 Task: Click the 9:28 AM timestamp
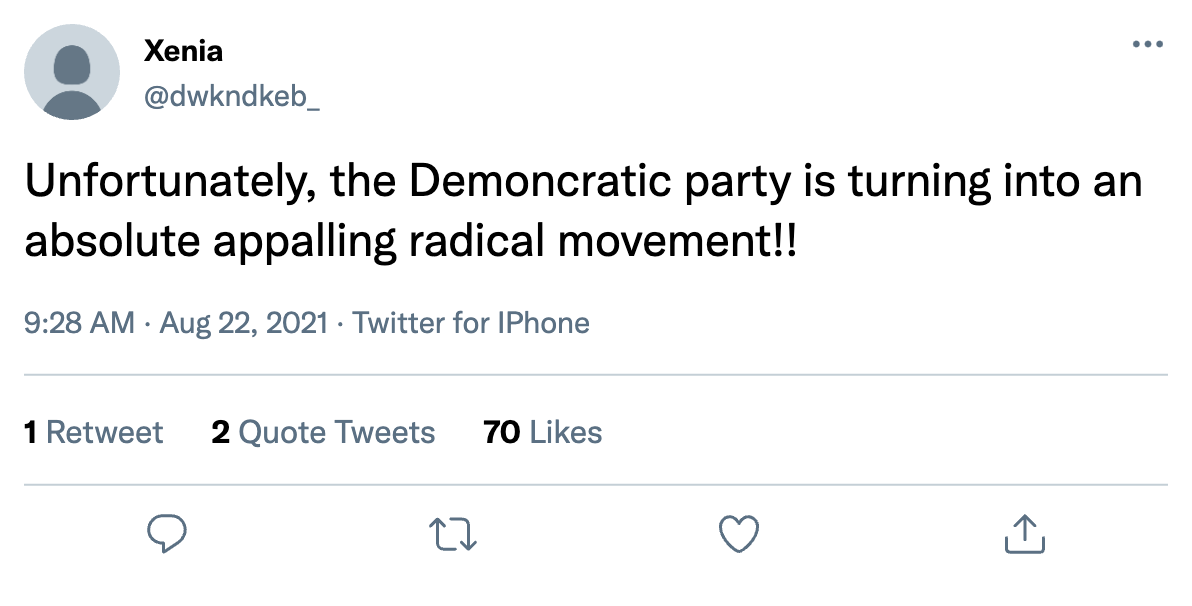coord(78,323)
